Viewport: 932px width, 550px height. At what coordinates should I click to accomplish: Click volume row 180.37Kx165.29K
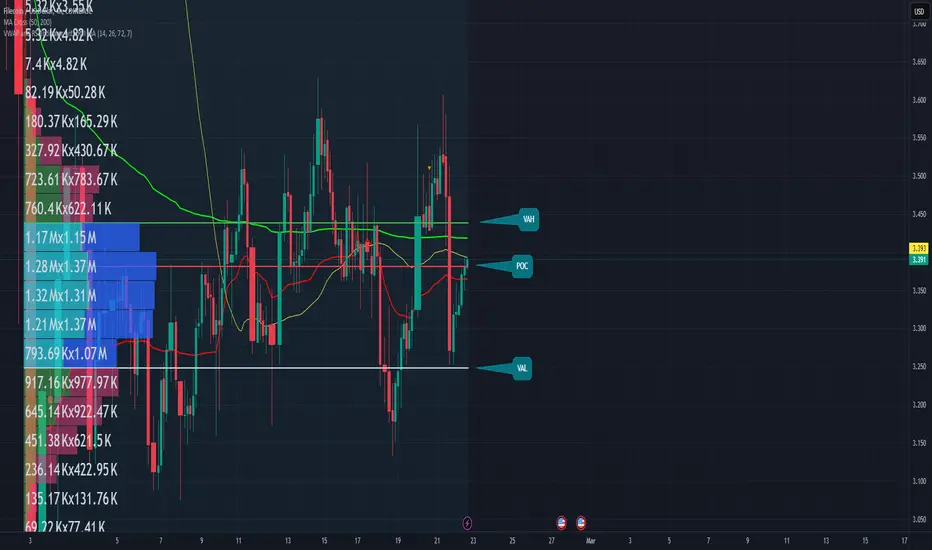[x=71, y=122]
